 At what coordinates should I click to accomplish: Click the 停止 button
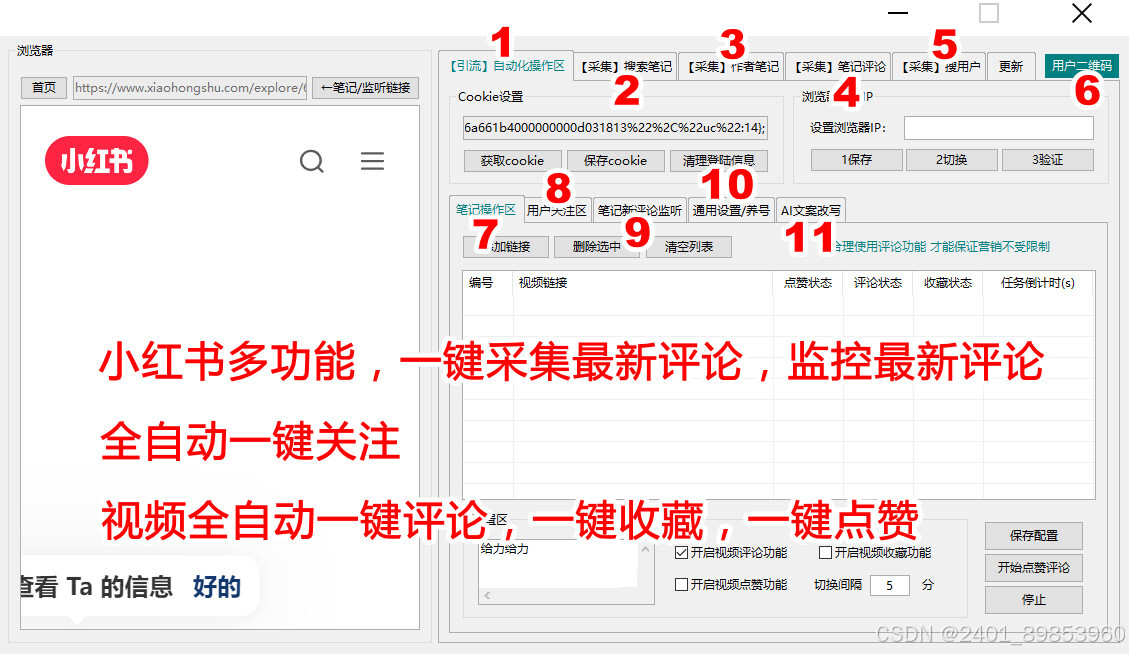[x=1033, y=599]
